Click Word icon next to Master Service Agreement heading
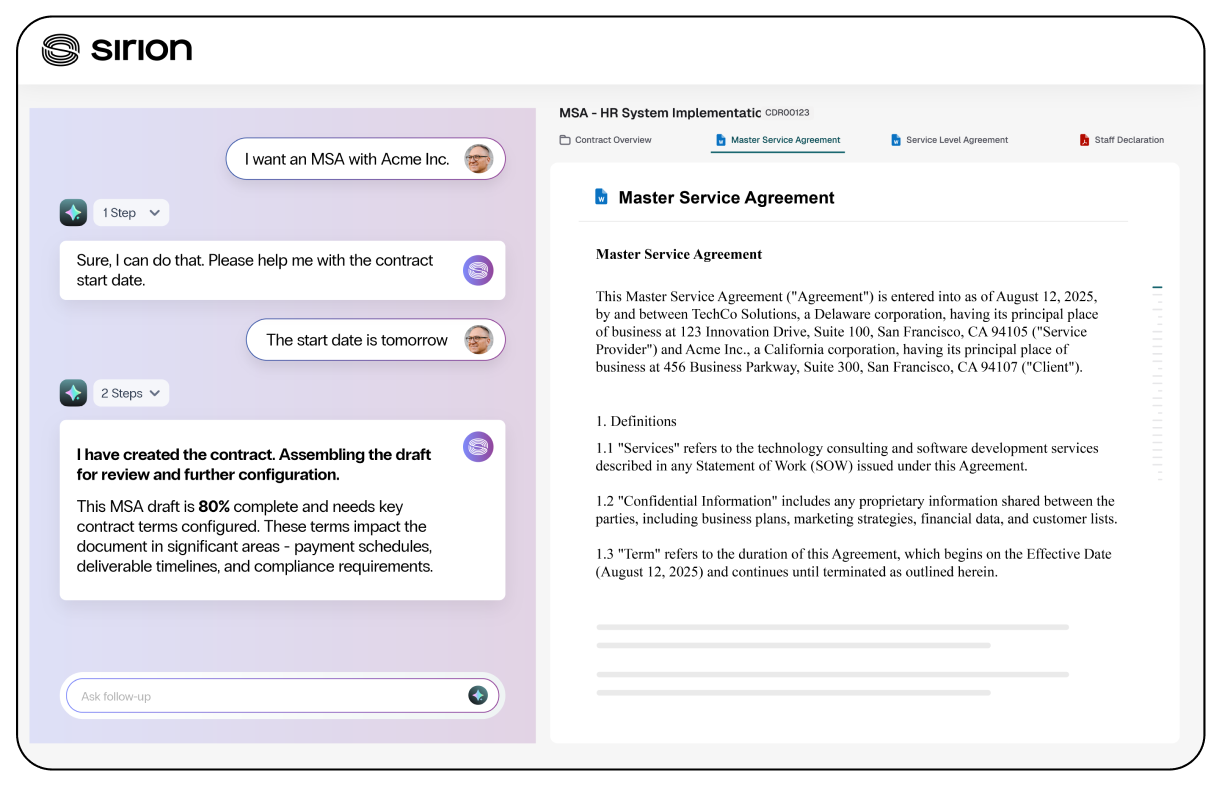1222x786 pixels. click(601, 197)
